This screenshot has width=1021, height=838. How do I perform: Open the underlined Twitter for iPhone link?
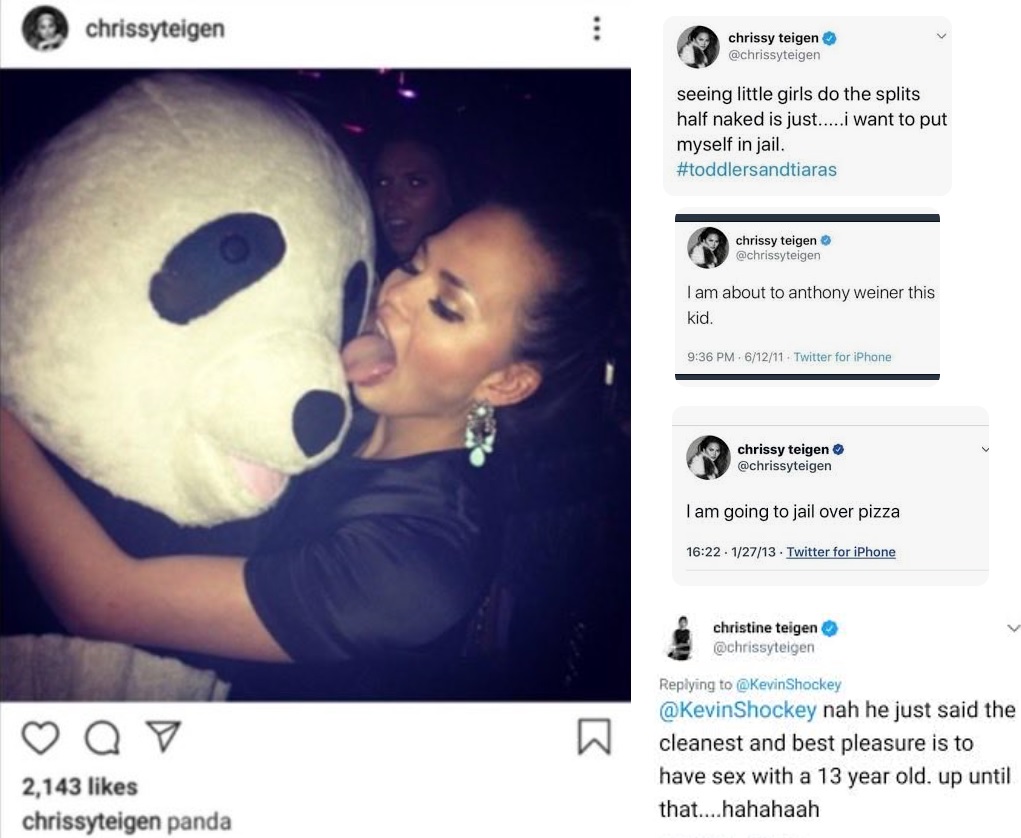pos(841,552)
